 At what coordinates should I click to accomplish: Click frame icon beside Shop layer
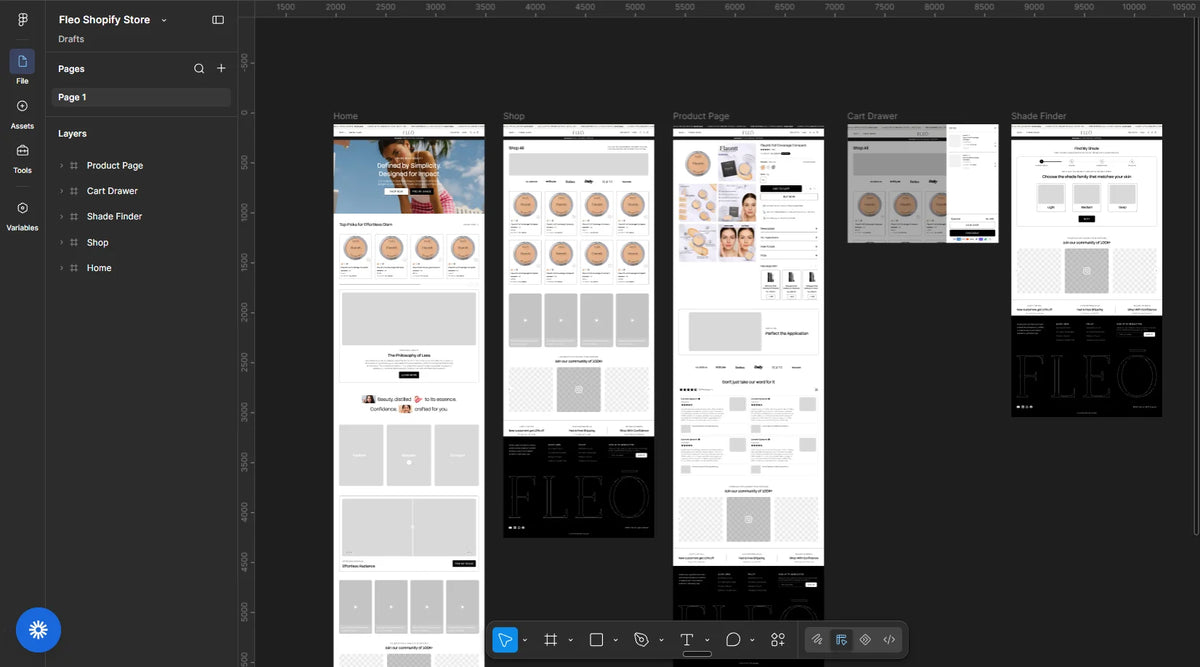click(x=74, y=243)
